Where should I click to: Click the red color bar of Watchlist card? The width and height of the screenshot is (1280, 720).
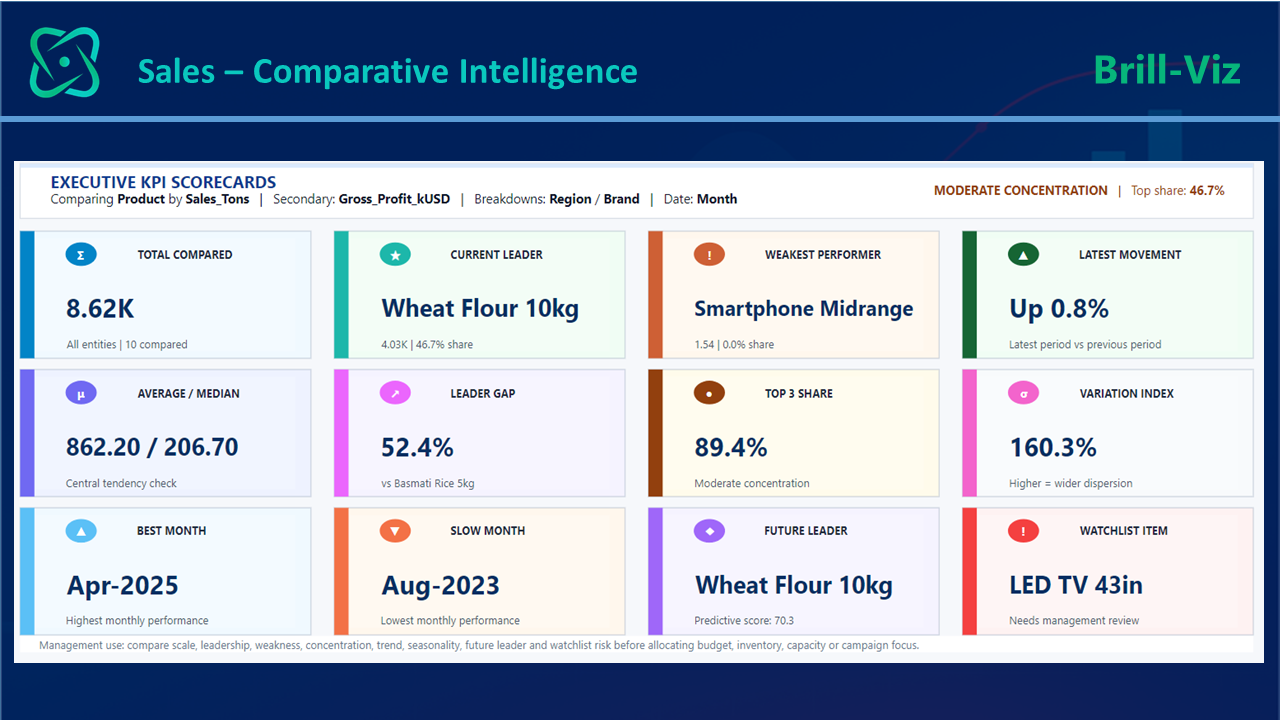coord(969,571)
